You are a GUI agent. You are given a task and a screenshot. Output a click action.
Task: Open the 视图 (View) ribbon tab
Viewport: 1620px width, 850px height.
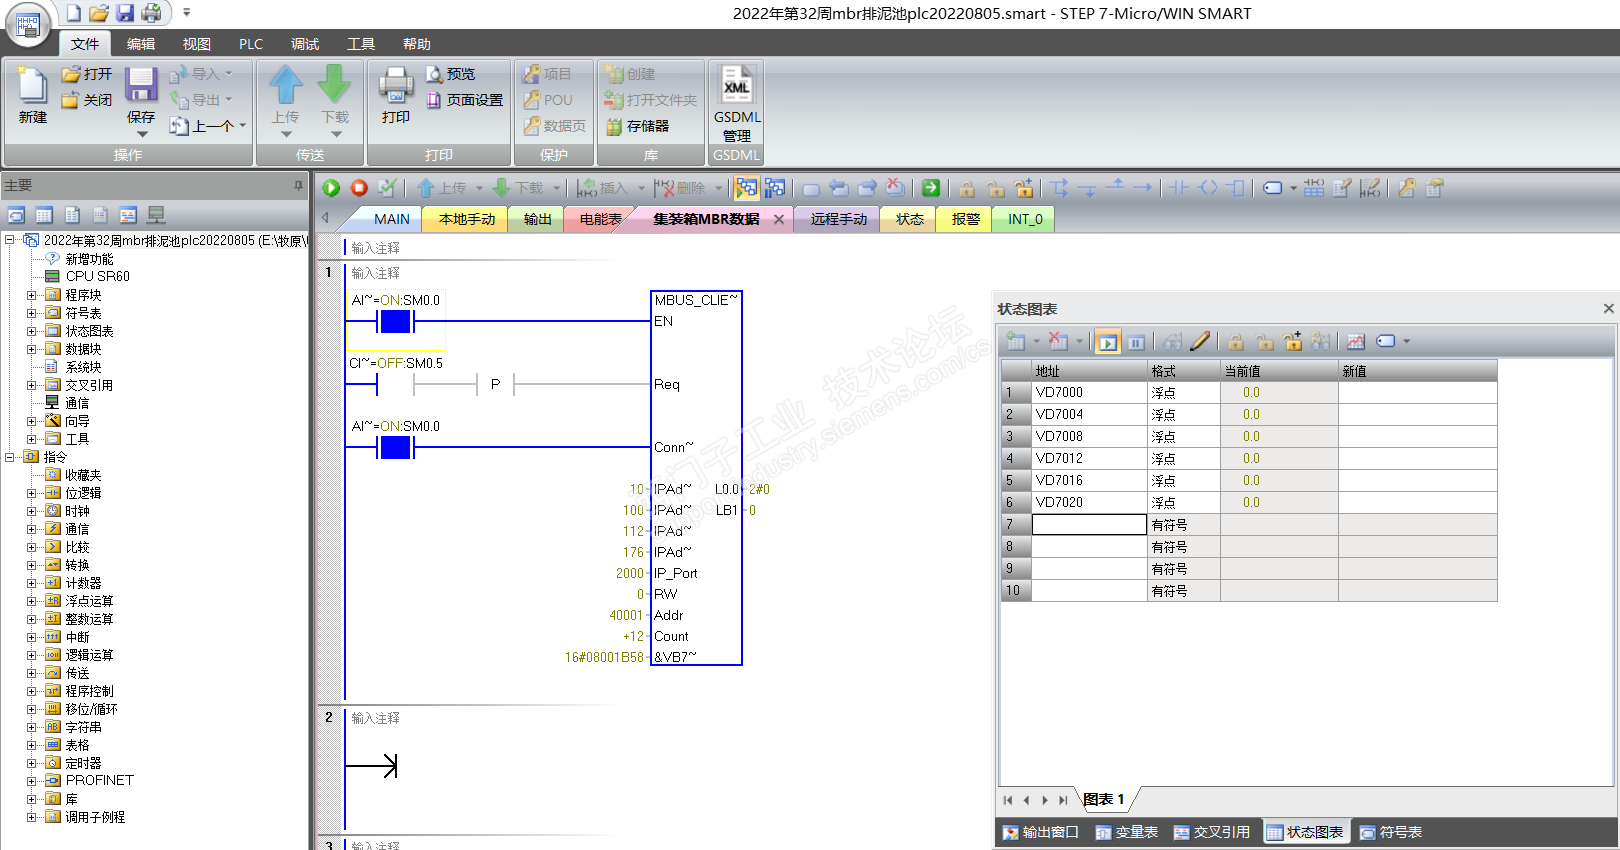click(x=197, y=44)
